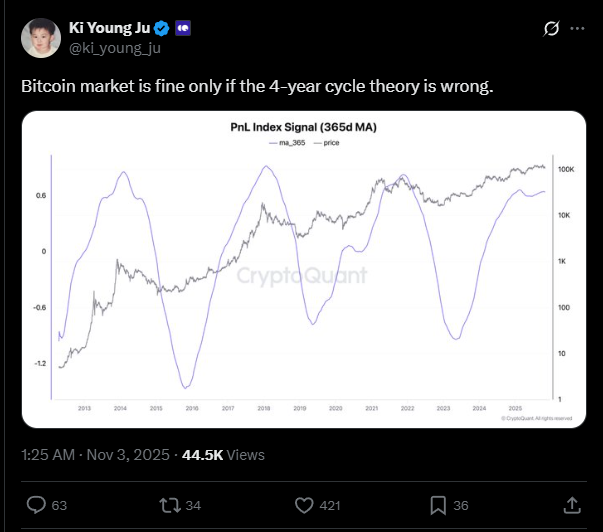
Task: Repost this tweet using the retweet icon
Action: [x=170, y=505]
